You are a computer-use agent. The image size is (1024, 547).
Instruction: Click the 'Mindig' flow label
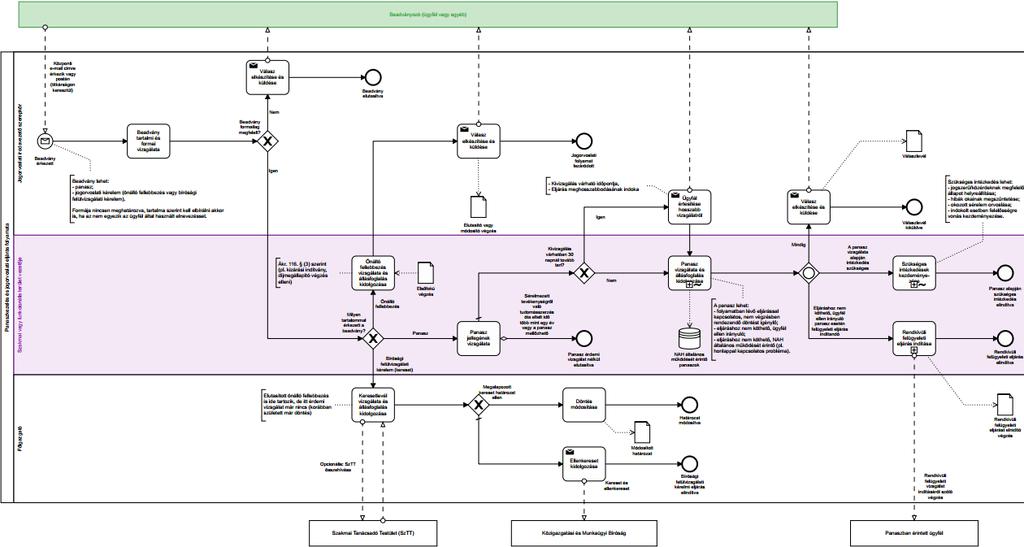(797, 244)
